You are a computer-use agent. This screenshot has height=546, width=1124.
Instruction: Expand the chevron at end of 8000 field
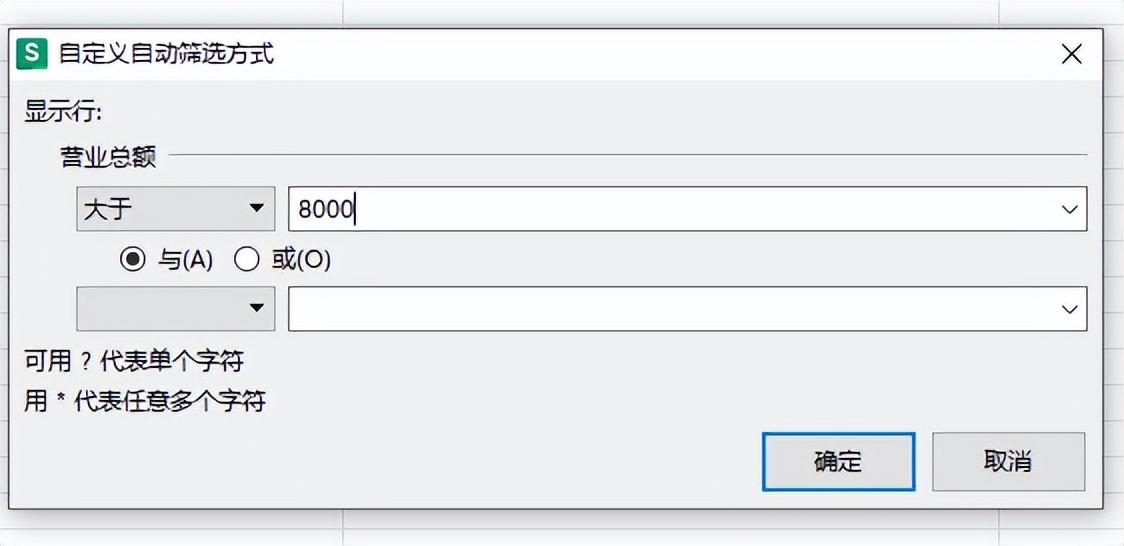pos(1070,209)
